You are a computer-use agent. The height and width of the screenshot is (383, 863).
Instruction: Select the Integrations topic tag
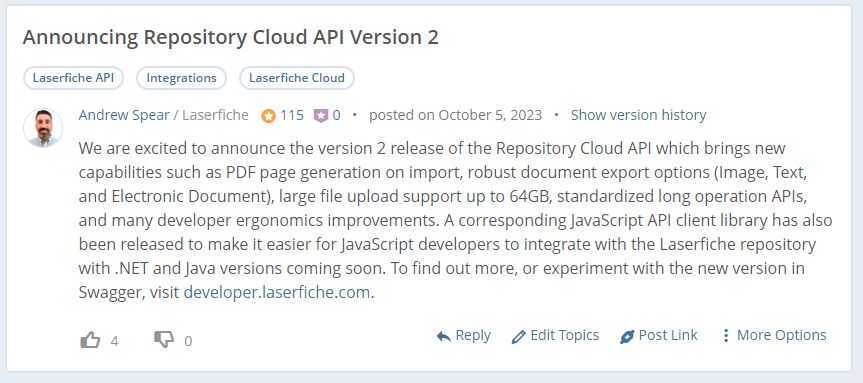click(x=182, y=78)
